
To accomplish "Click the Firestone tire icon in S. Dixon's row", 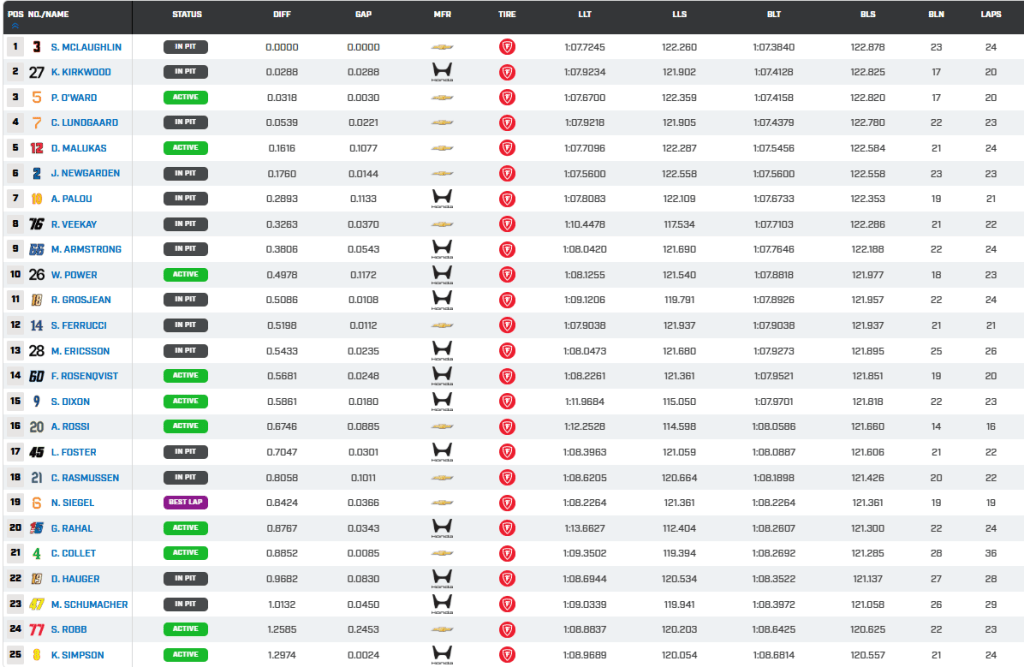I will click(x=507, y=402).
